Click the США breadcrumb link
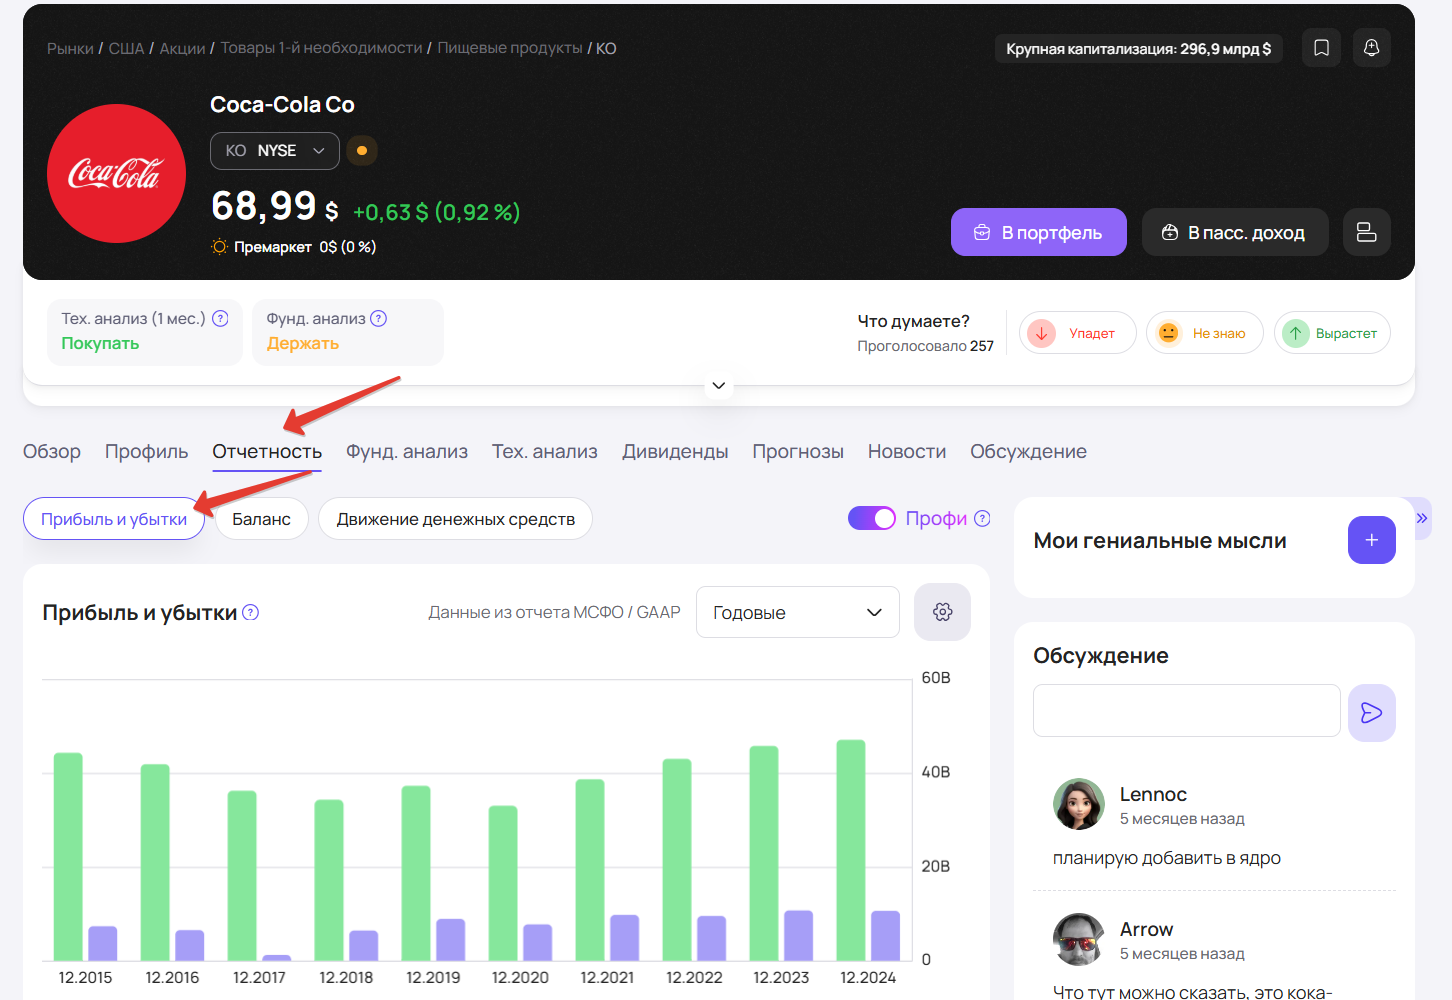 pos(126,48)
